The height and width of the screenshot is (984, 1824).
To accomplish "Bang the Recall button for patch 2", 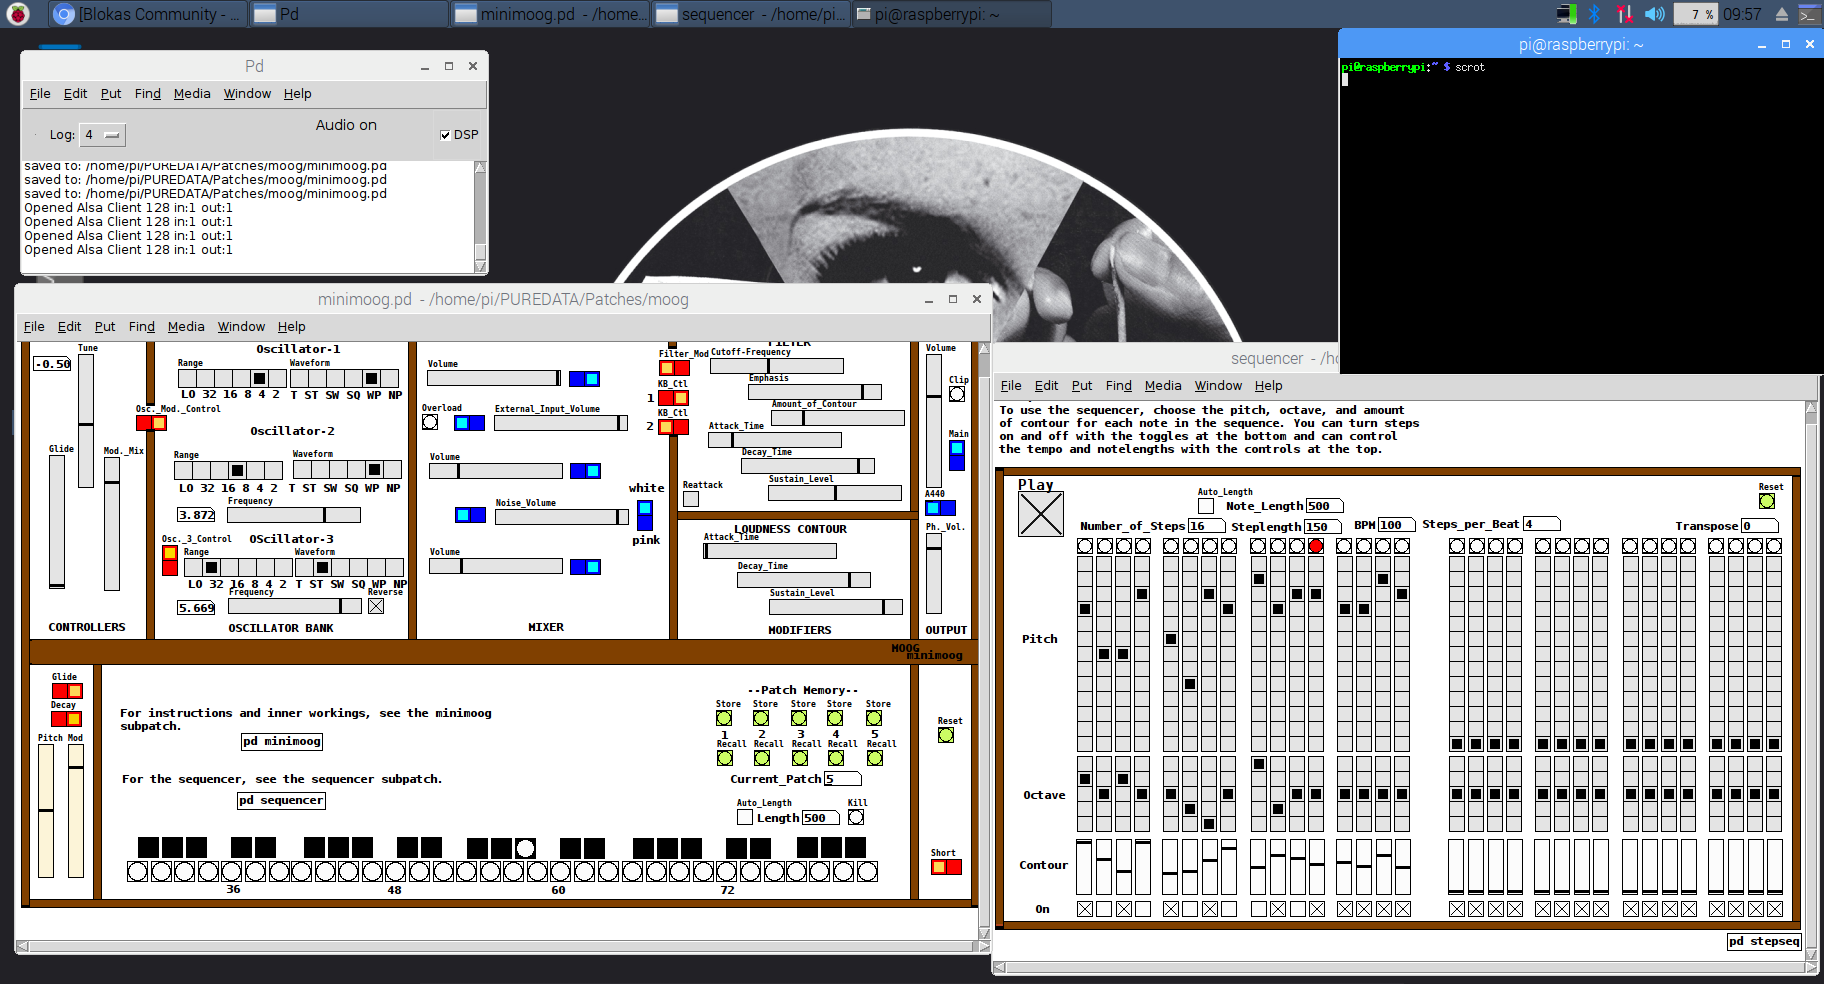I will pos(762,758).
